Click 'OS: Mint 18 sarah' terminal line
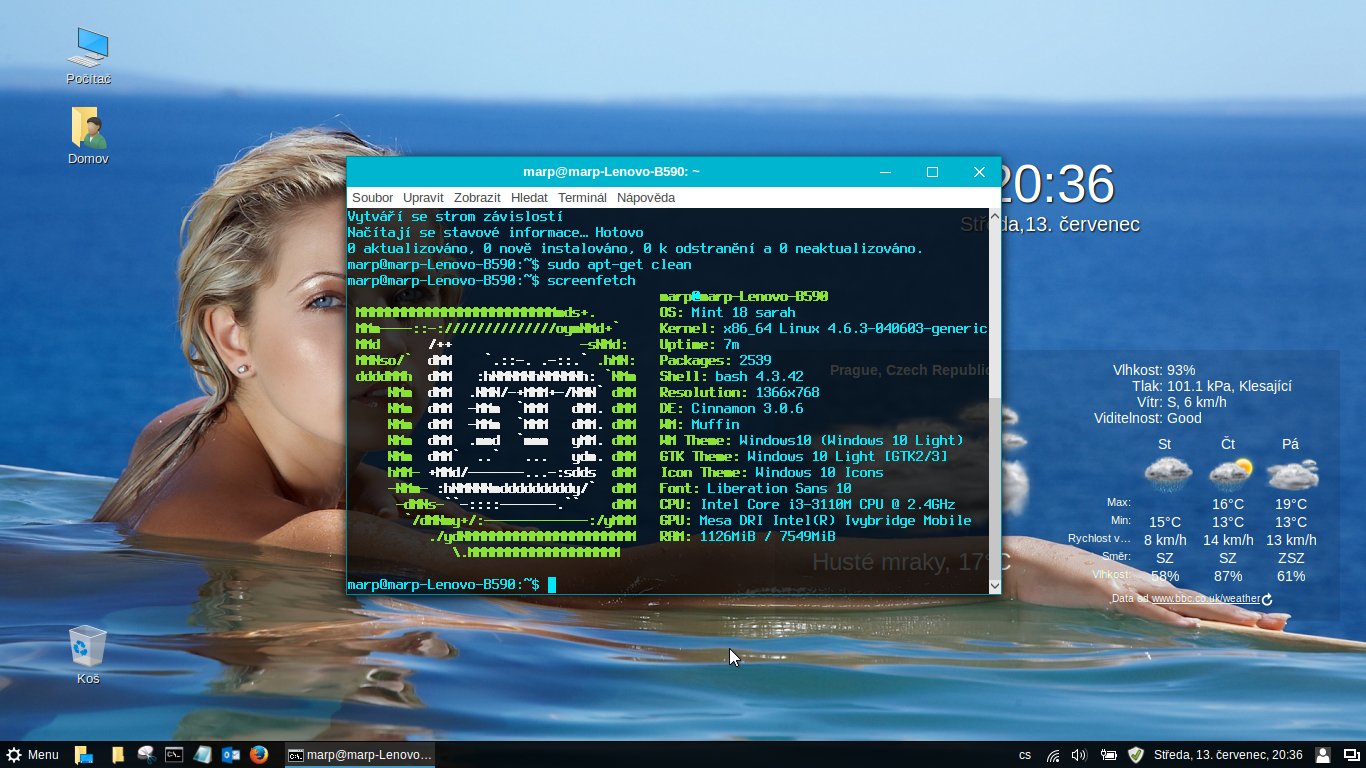The height and width of the screenshot is (768, 1366). point(728,313)
